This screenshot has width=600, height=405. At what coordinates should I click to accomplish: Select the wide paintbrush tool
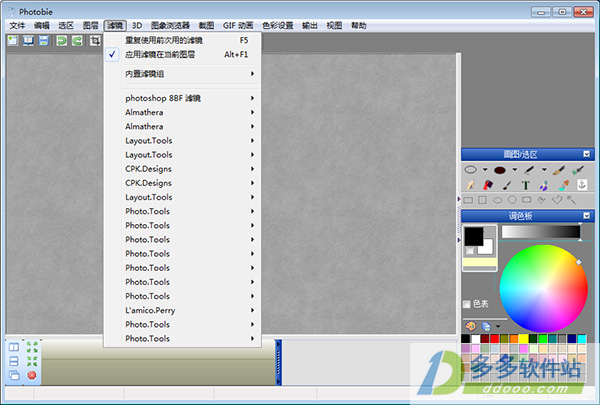tap(559, 170)
